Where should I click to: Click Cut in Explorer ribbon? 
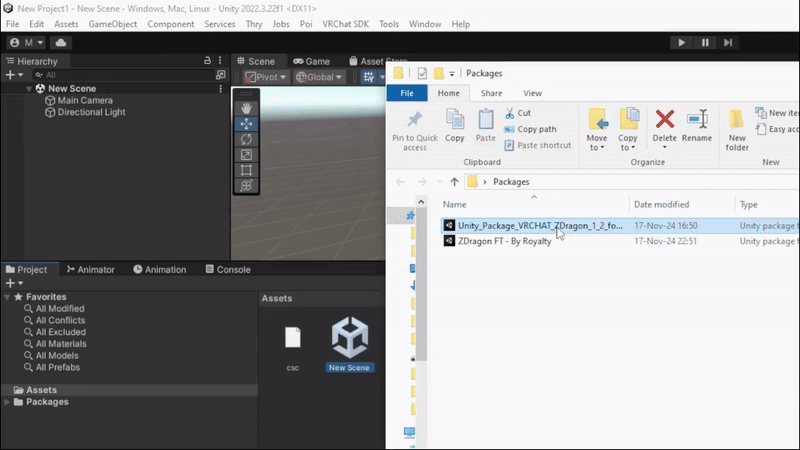517,113
